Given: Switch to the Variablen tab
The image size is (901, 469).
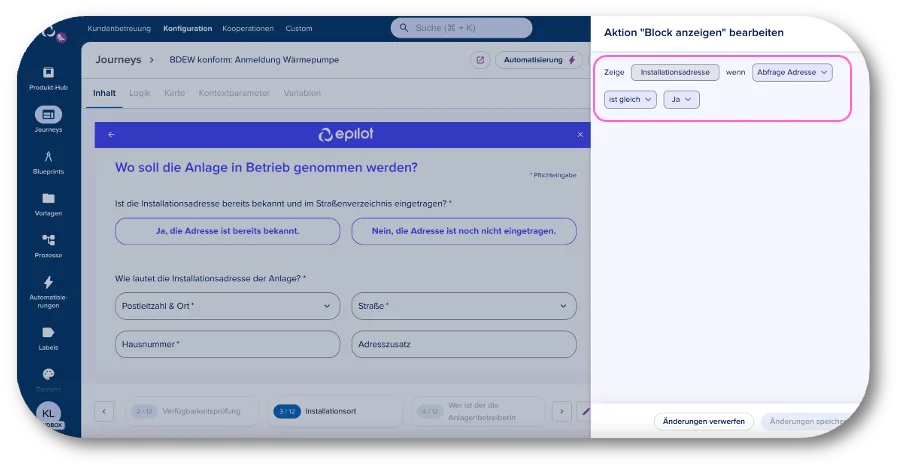Looking at the screenshot, I should [x=302, y=93].
